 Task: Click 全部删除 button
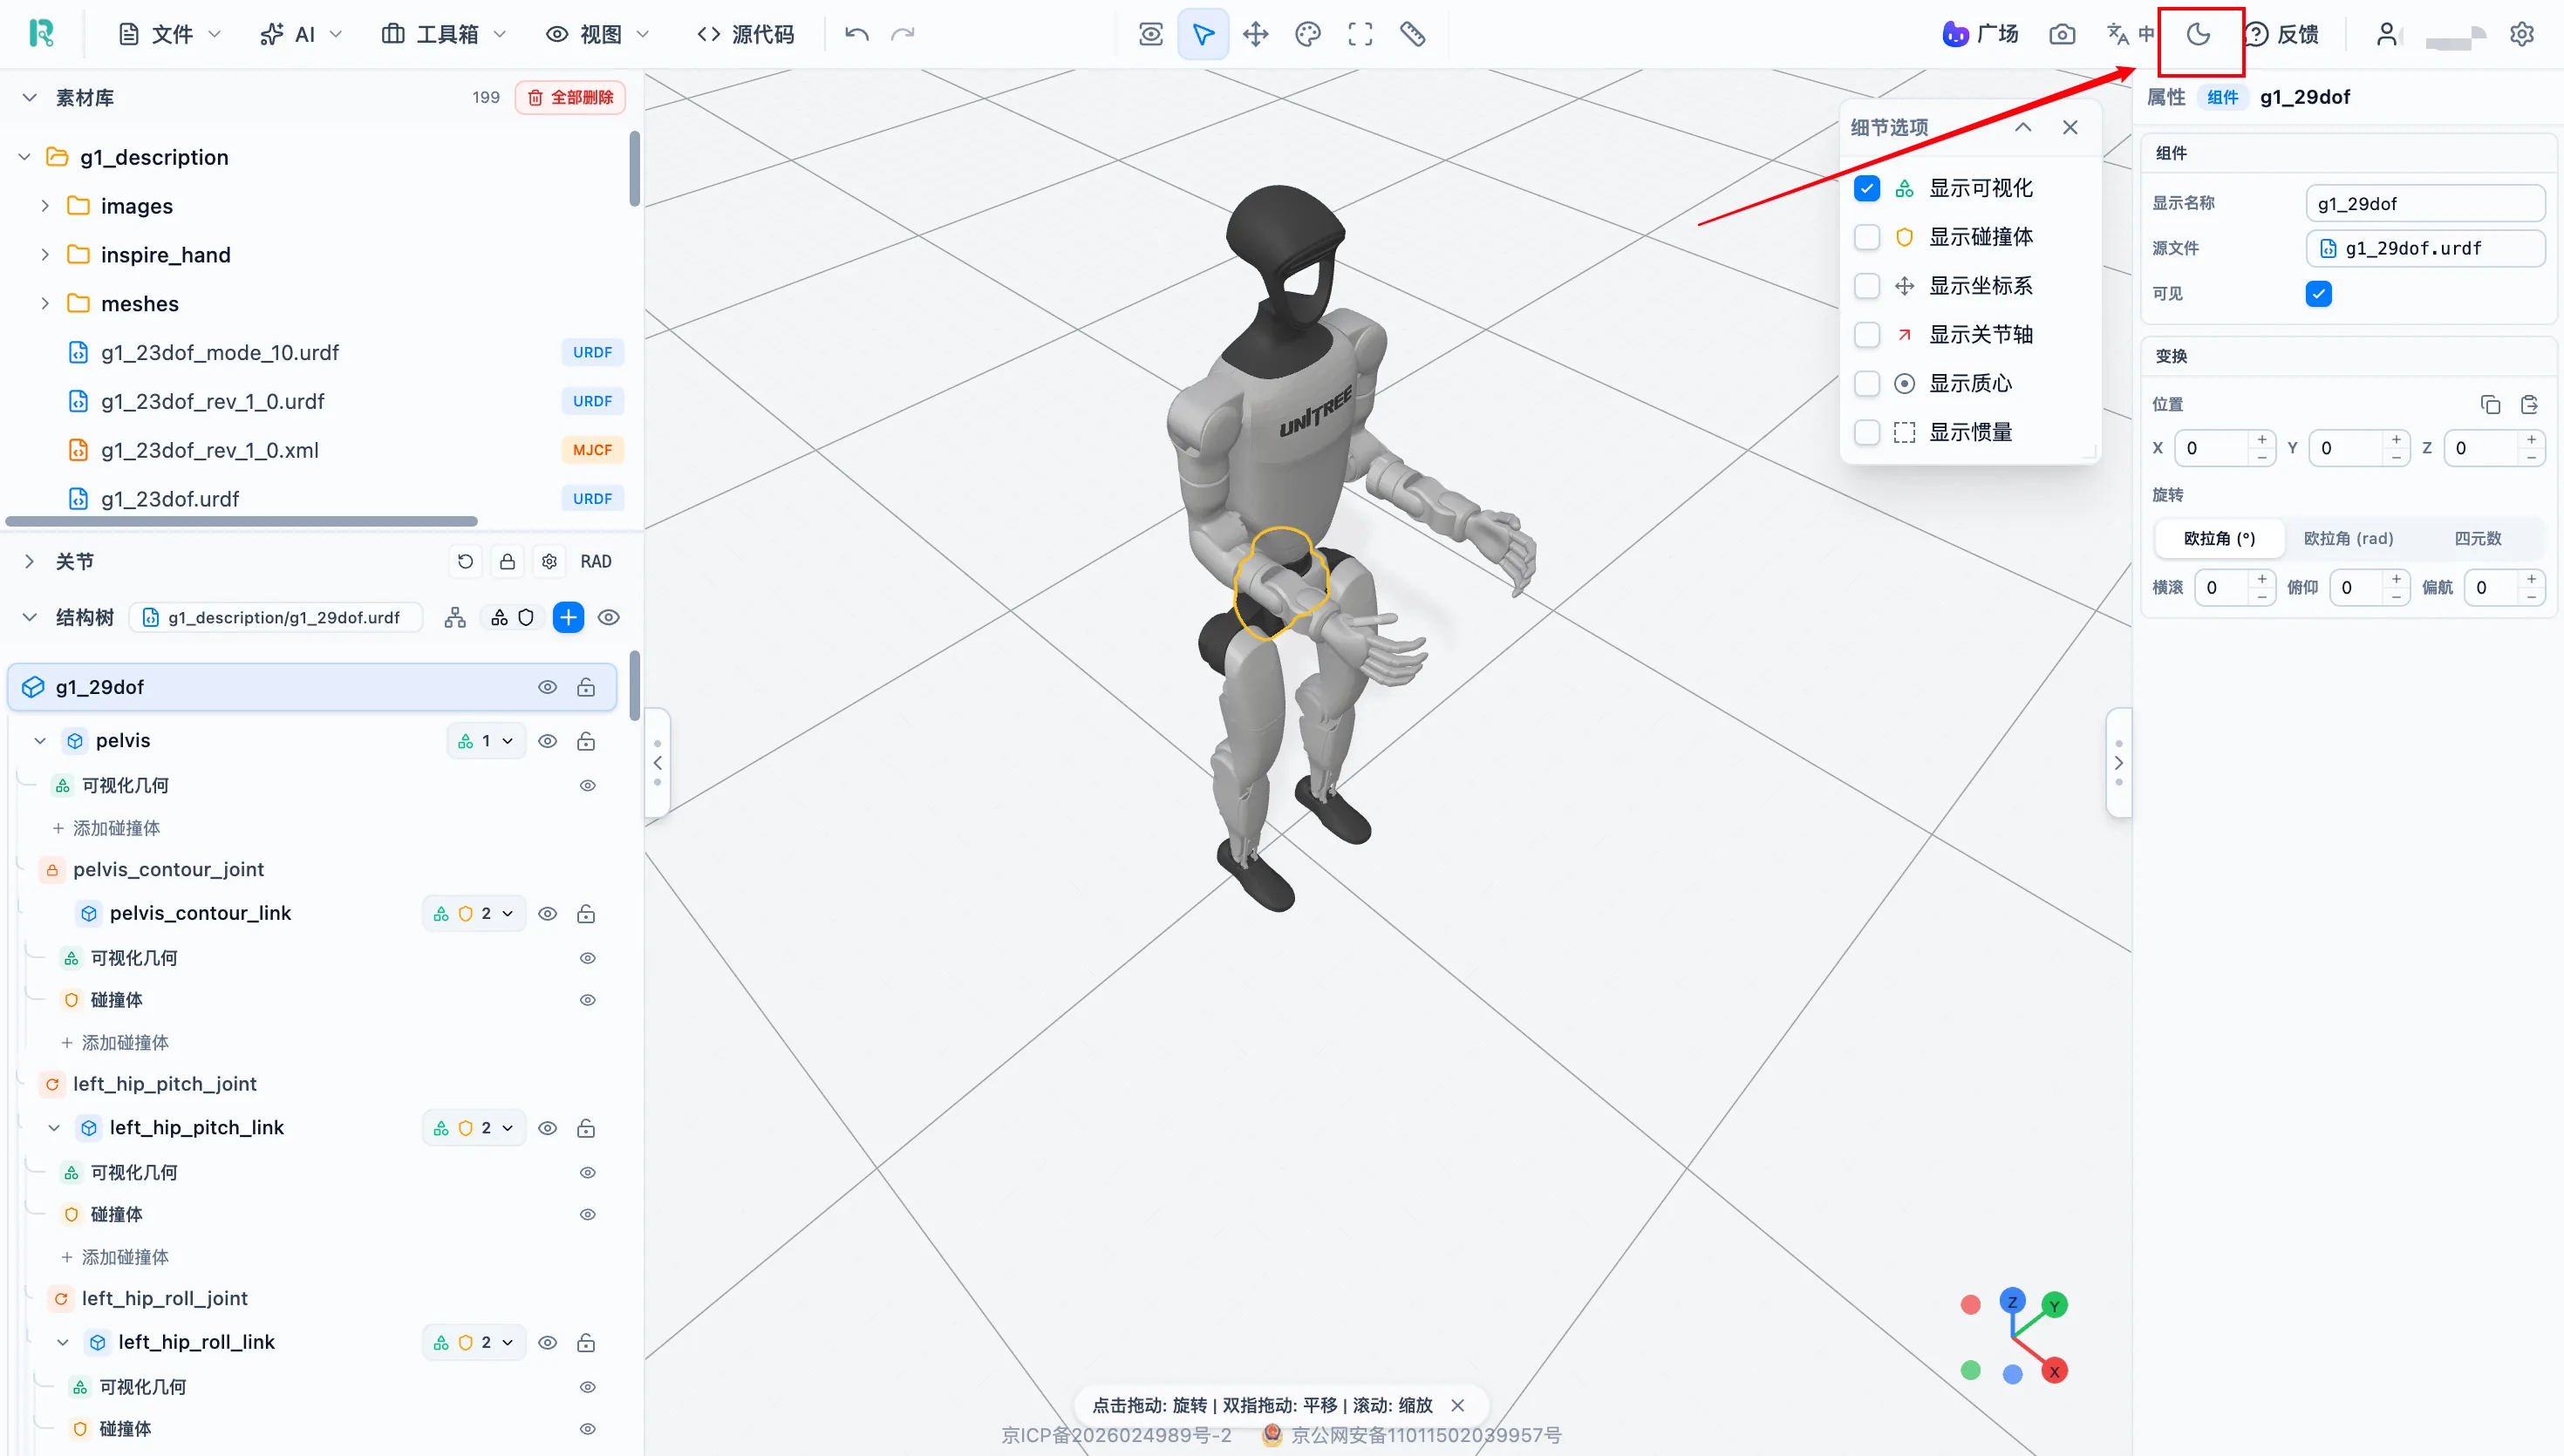tap(570, 97)
